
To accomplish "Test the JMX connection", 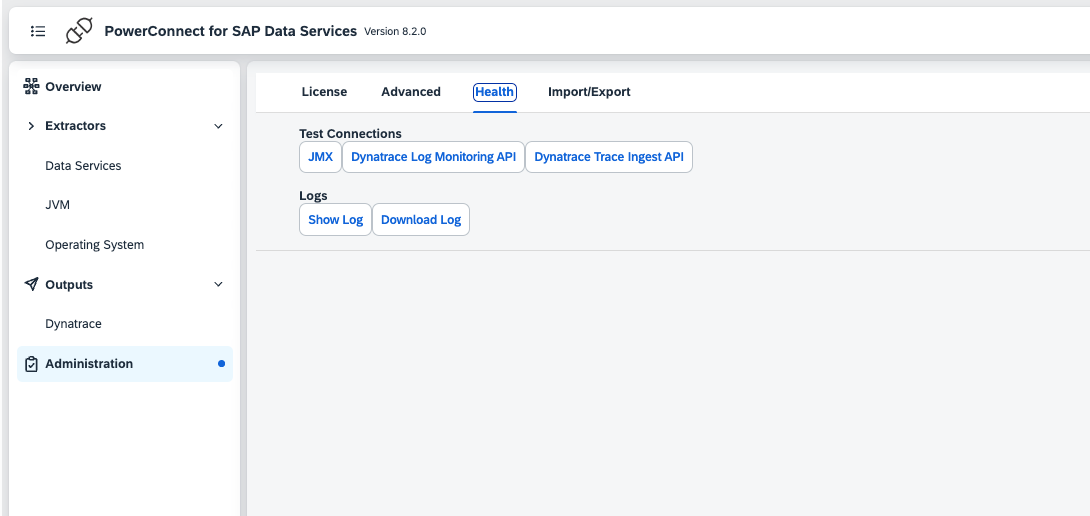I will 320,157.
